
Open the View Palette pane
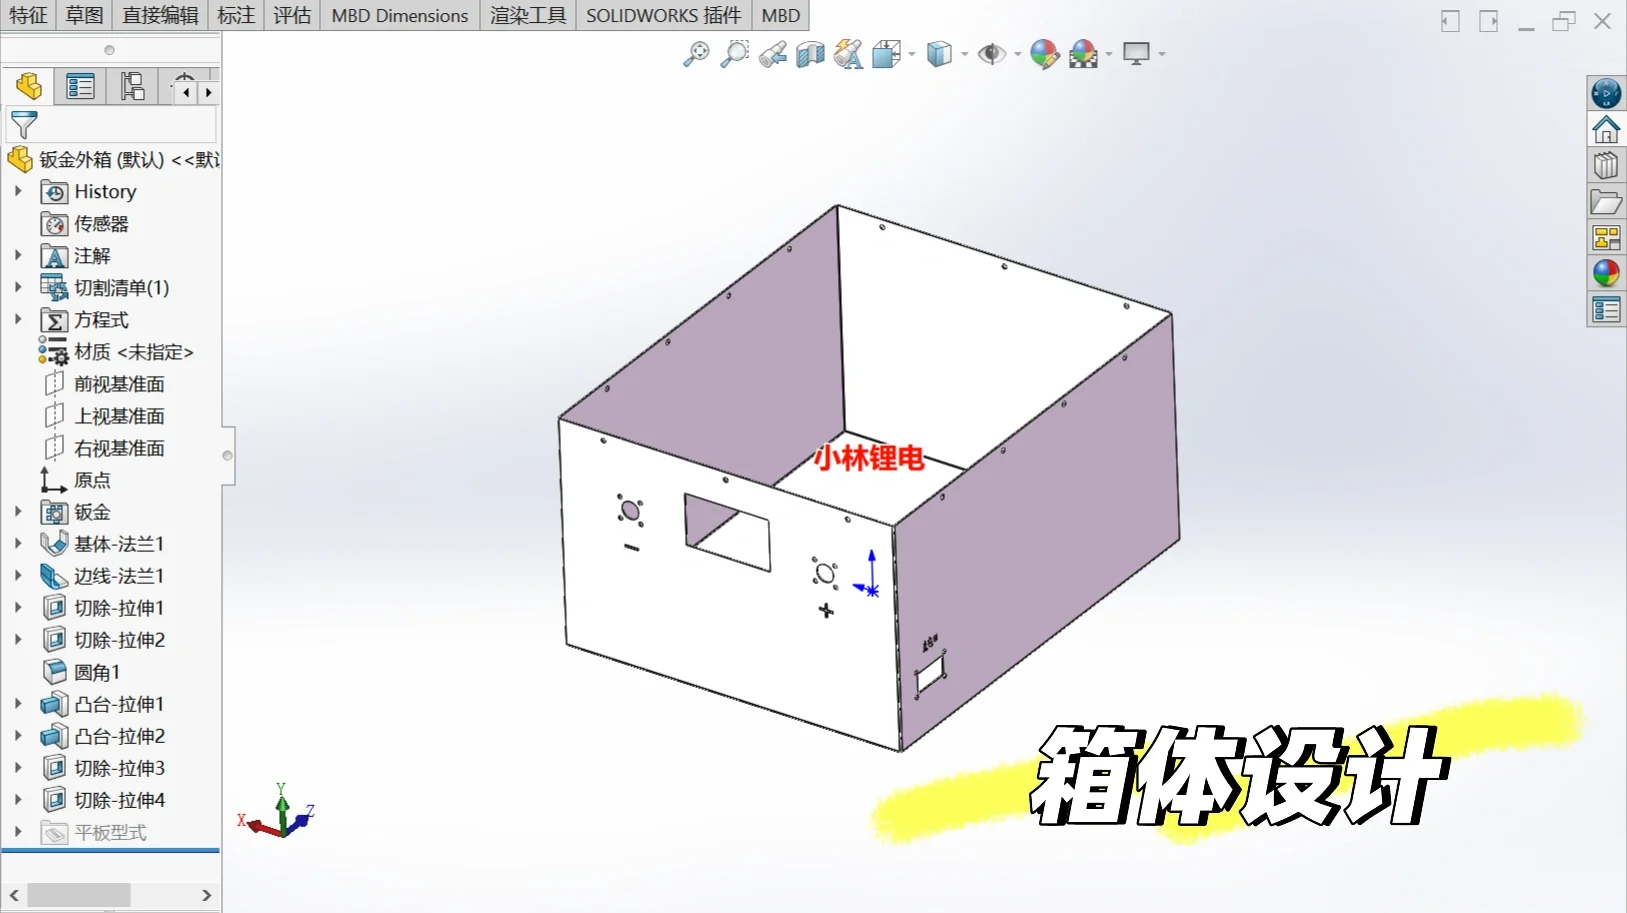pos(1606,238)
